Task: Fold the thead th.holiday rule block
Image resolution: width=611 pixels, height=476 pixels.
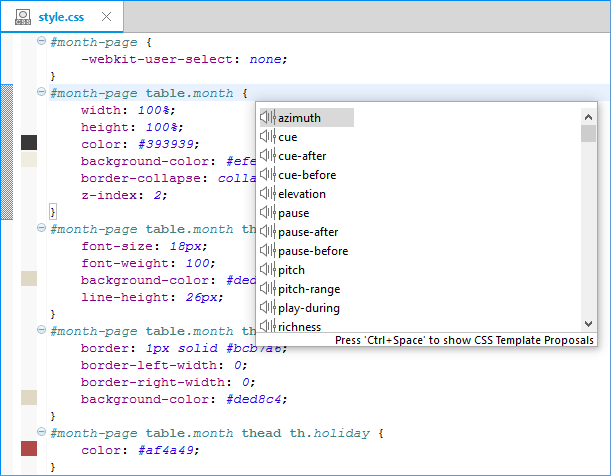Action: coord(41,433)
